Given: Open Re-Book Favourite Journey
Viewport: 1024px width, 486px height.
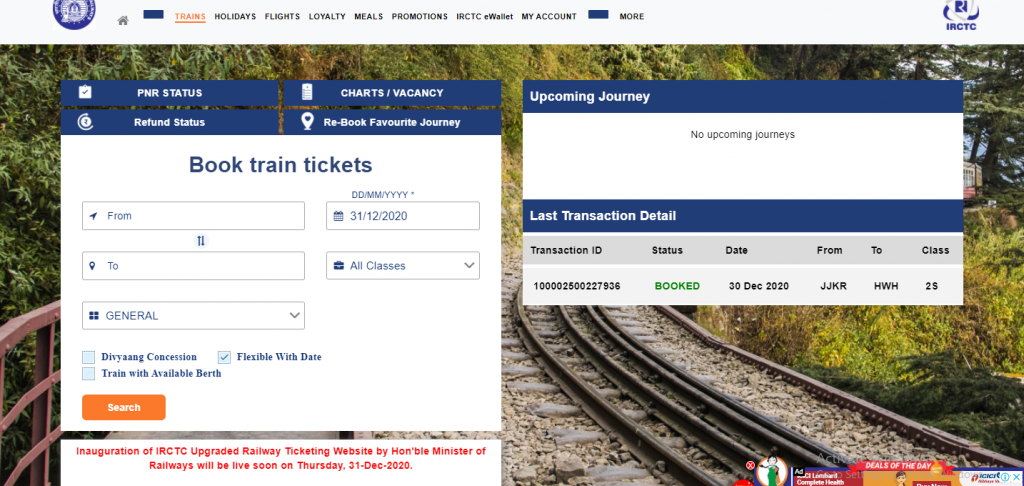Looking at the screenshot, I should [391, 122].
